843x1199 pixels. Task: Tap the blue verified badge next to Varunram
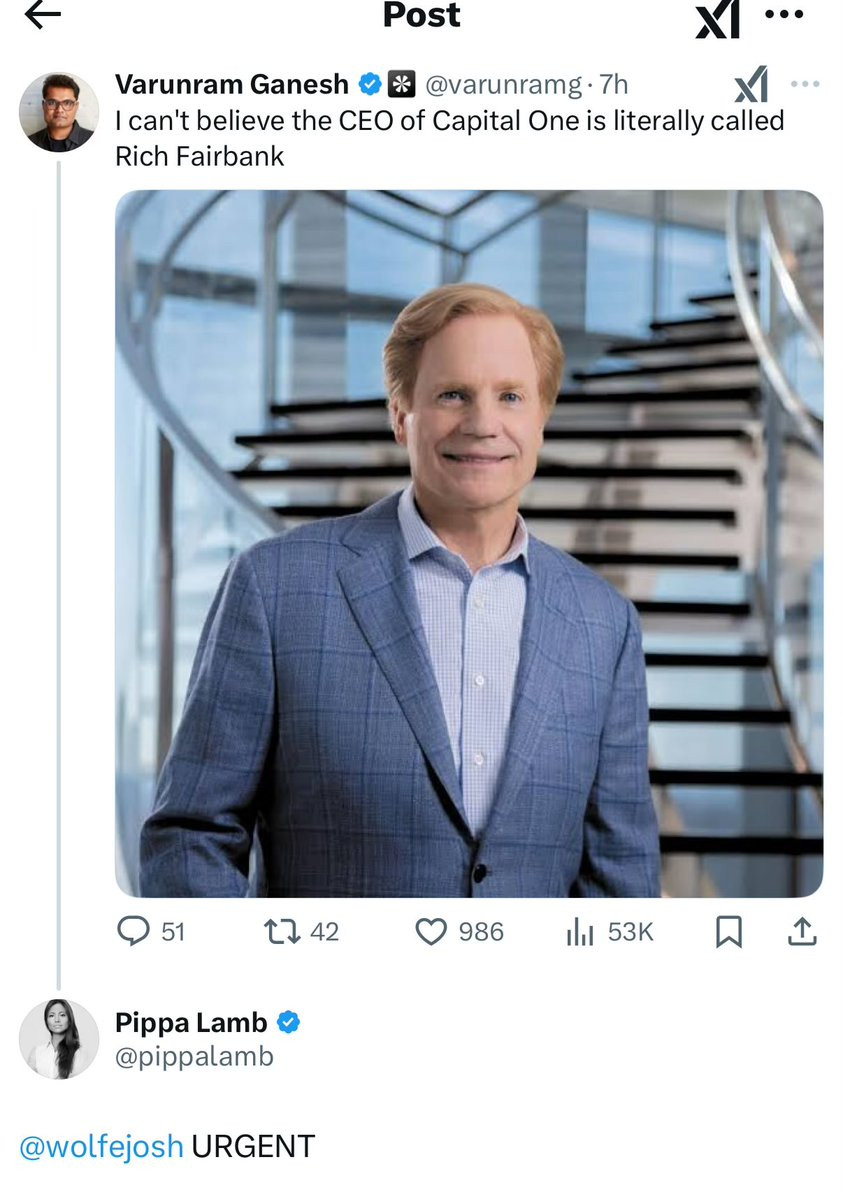[370, 85]
